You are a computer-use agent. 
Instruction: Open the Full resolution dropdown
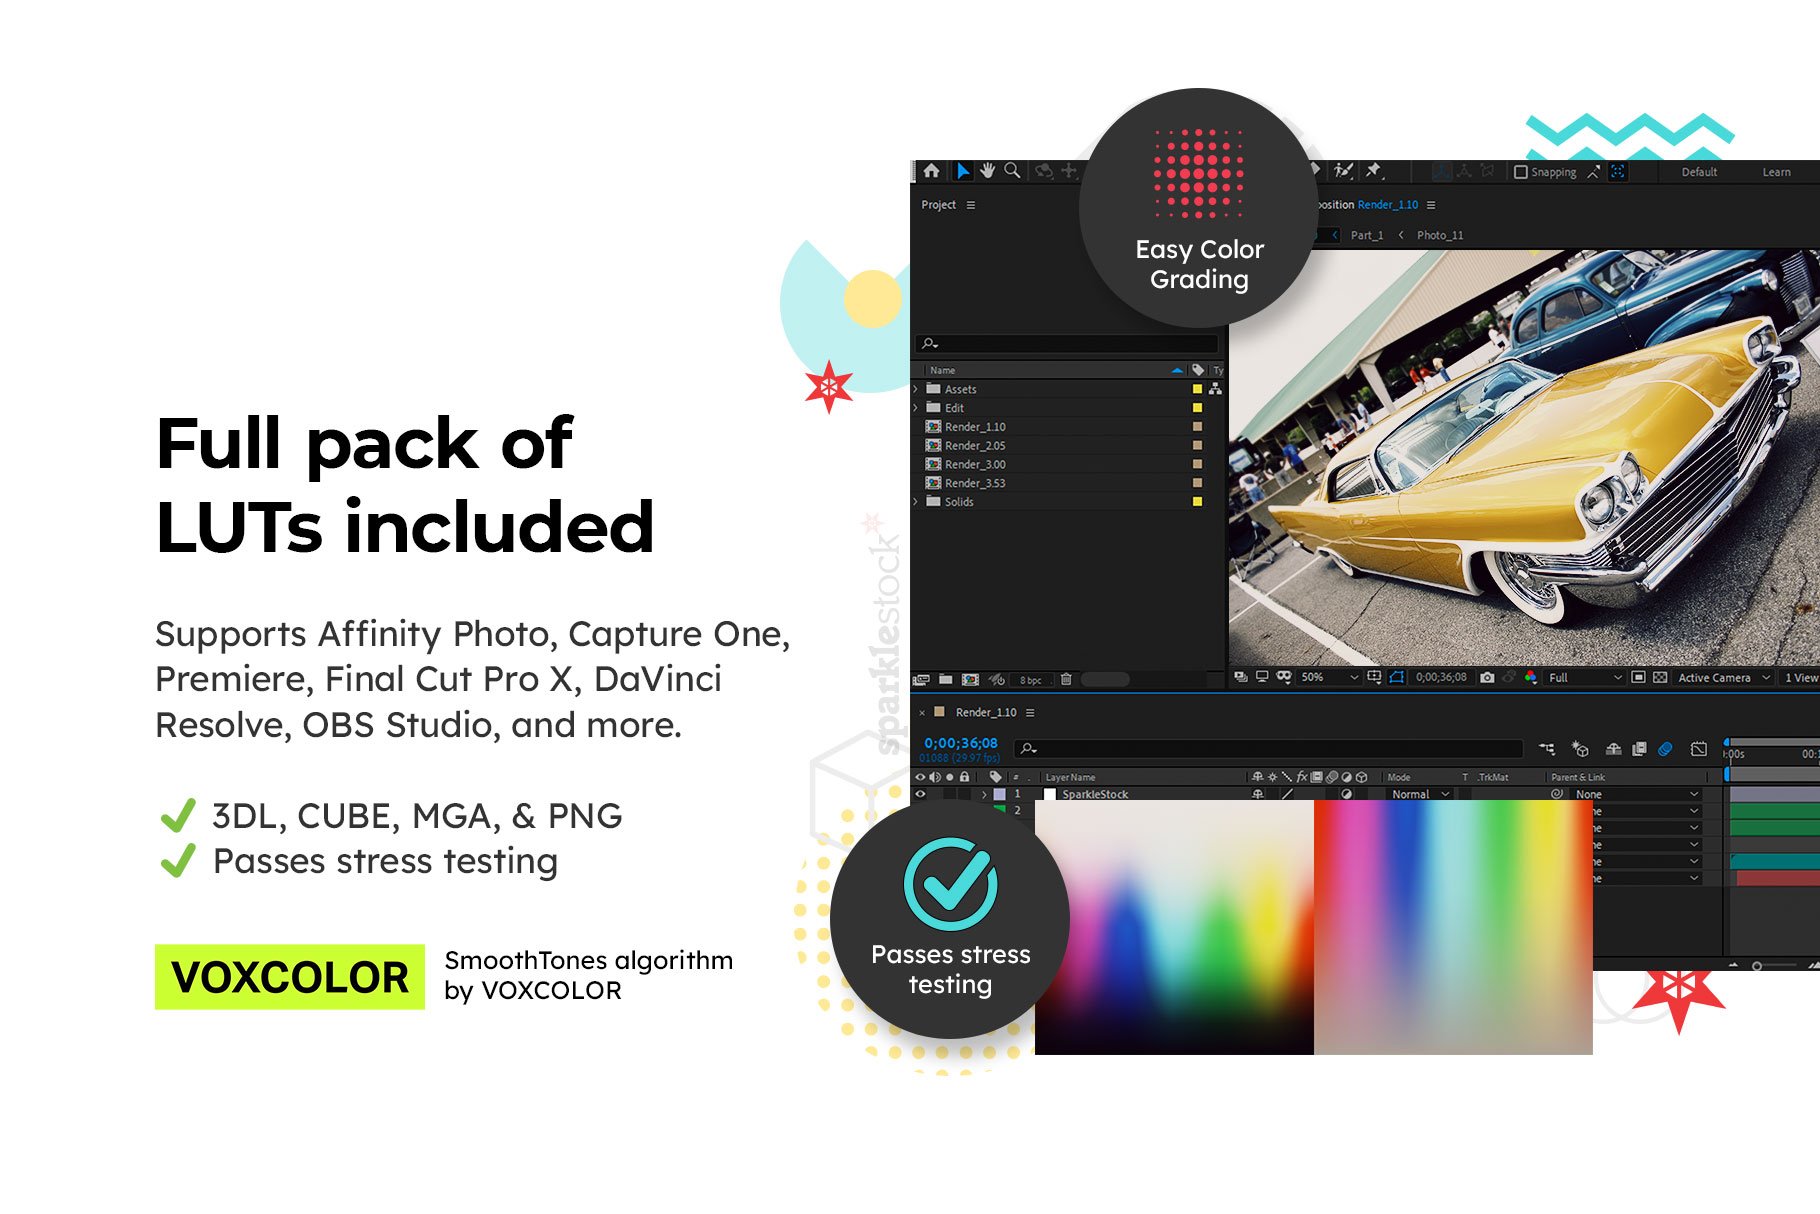[x=1584, y=677]
